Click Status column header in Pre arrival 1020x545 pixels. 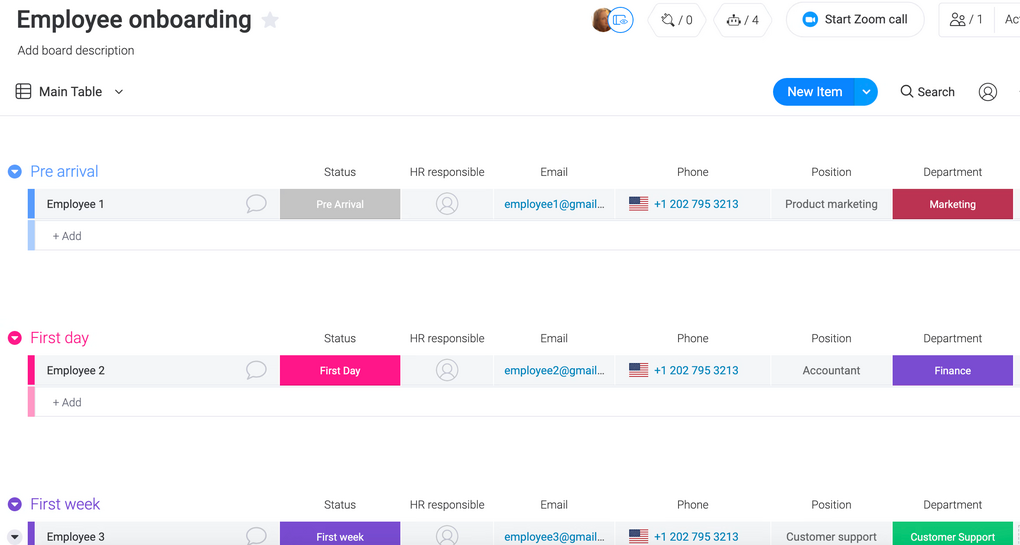[x=340, y=172]
